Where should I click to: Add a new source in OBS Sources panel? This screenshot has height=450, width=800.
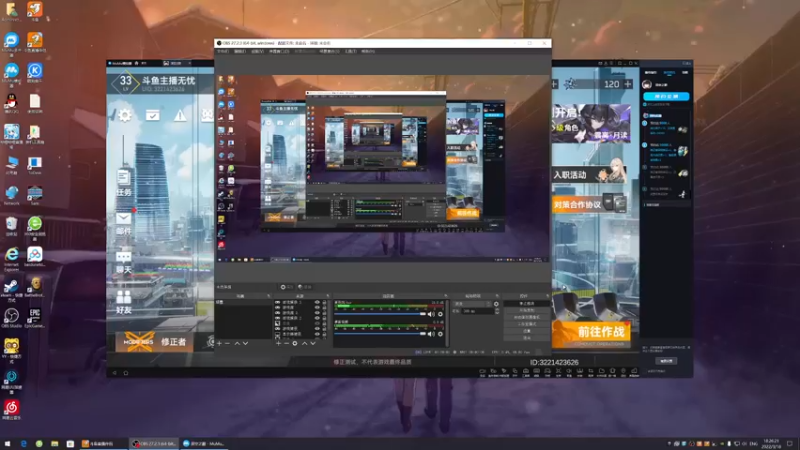tap(278, 343)
